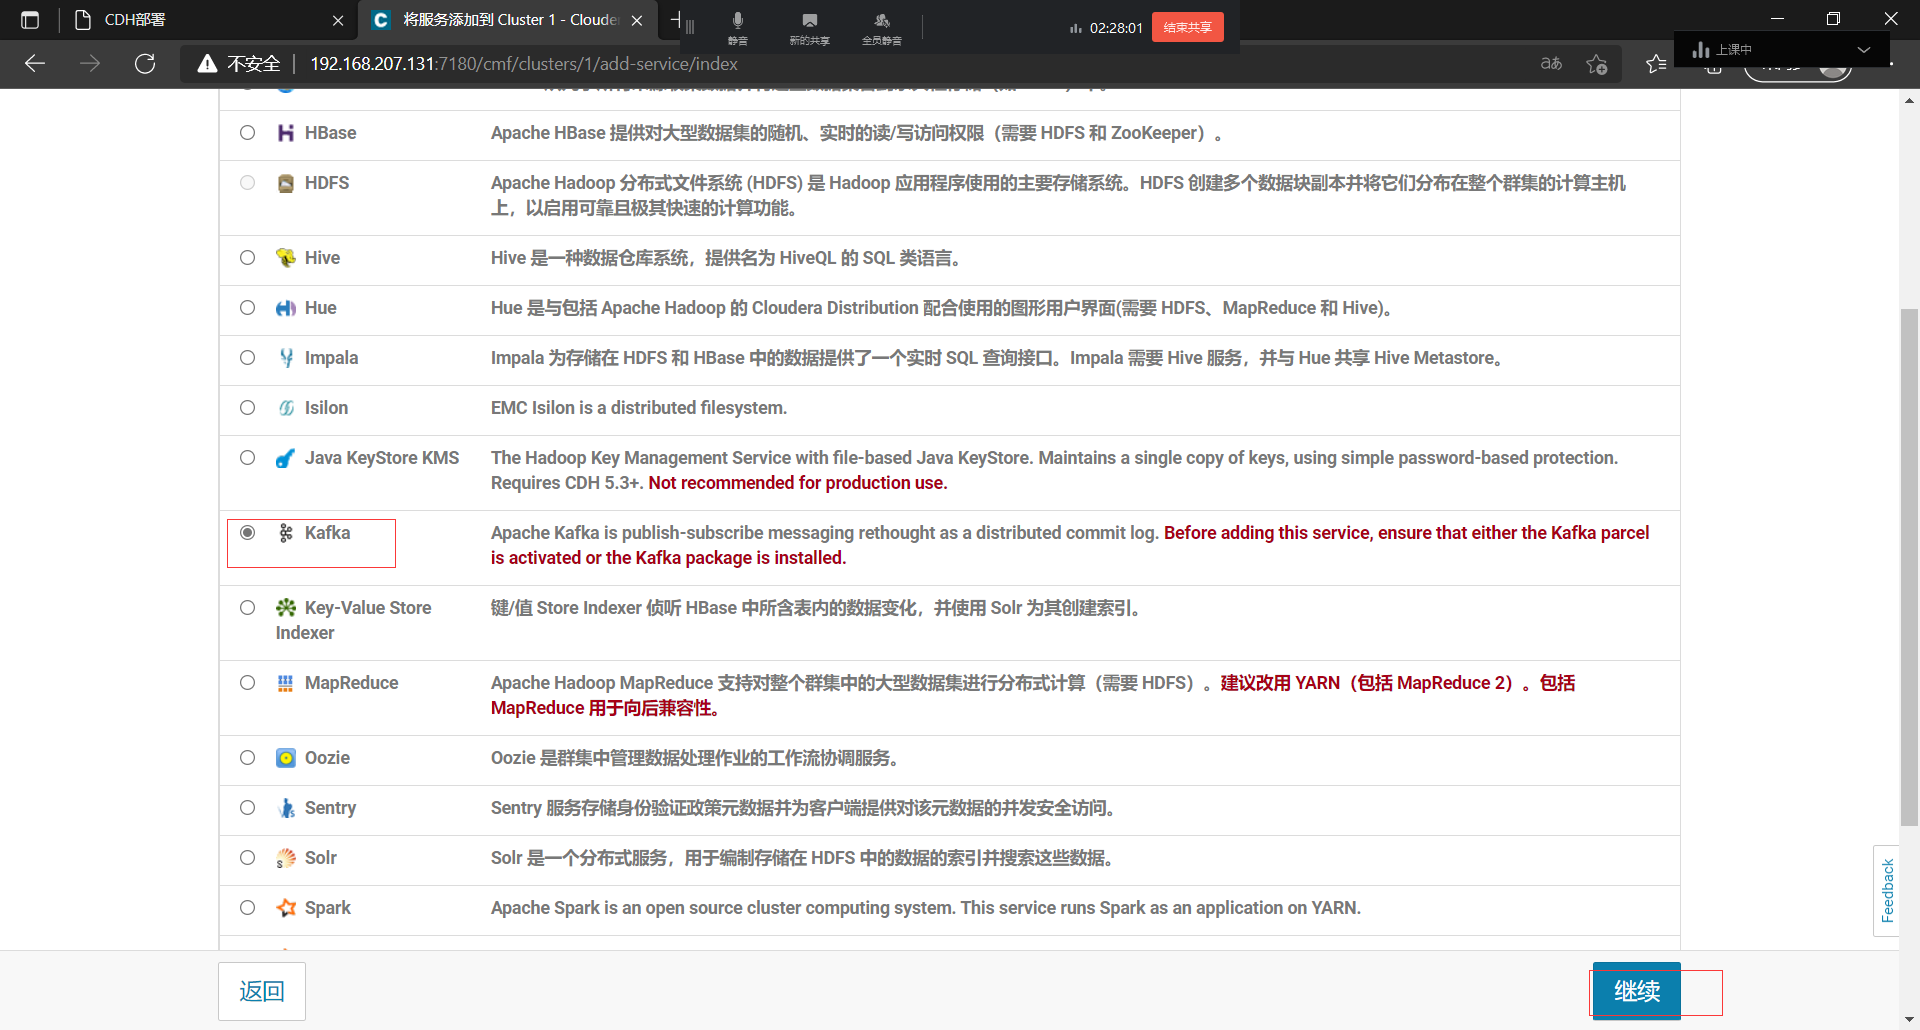Close the Cloudera add-service tab
The image size is (1920, 1030).
[x=637, y=20]
